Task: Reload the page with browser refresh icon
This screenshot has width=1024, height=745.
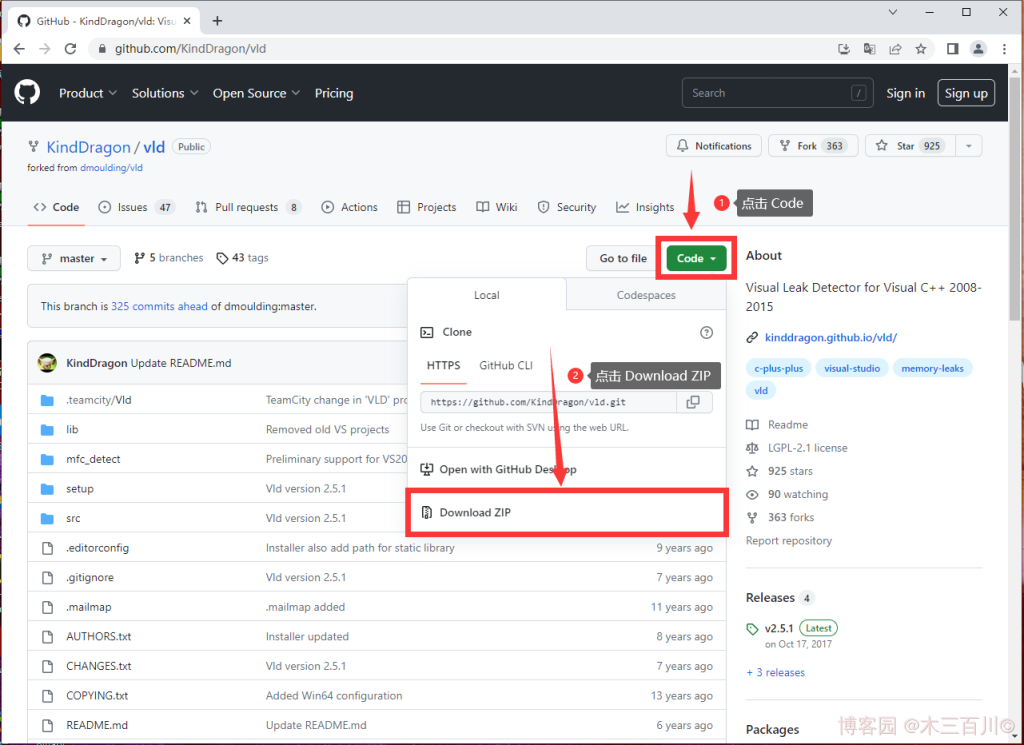Action: [71, 48]
